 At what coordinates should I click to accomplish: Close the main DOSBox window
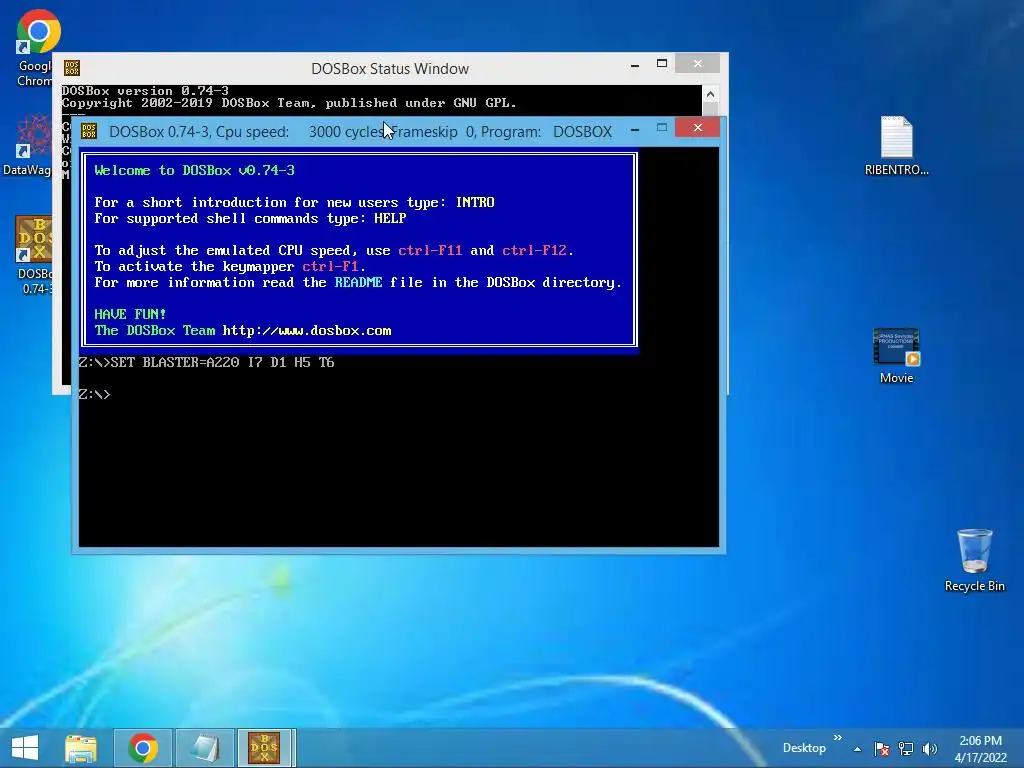(x=697, y=127)
